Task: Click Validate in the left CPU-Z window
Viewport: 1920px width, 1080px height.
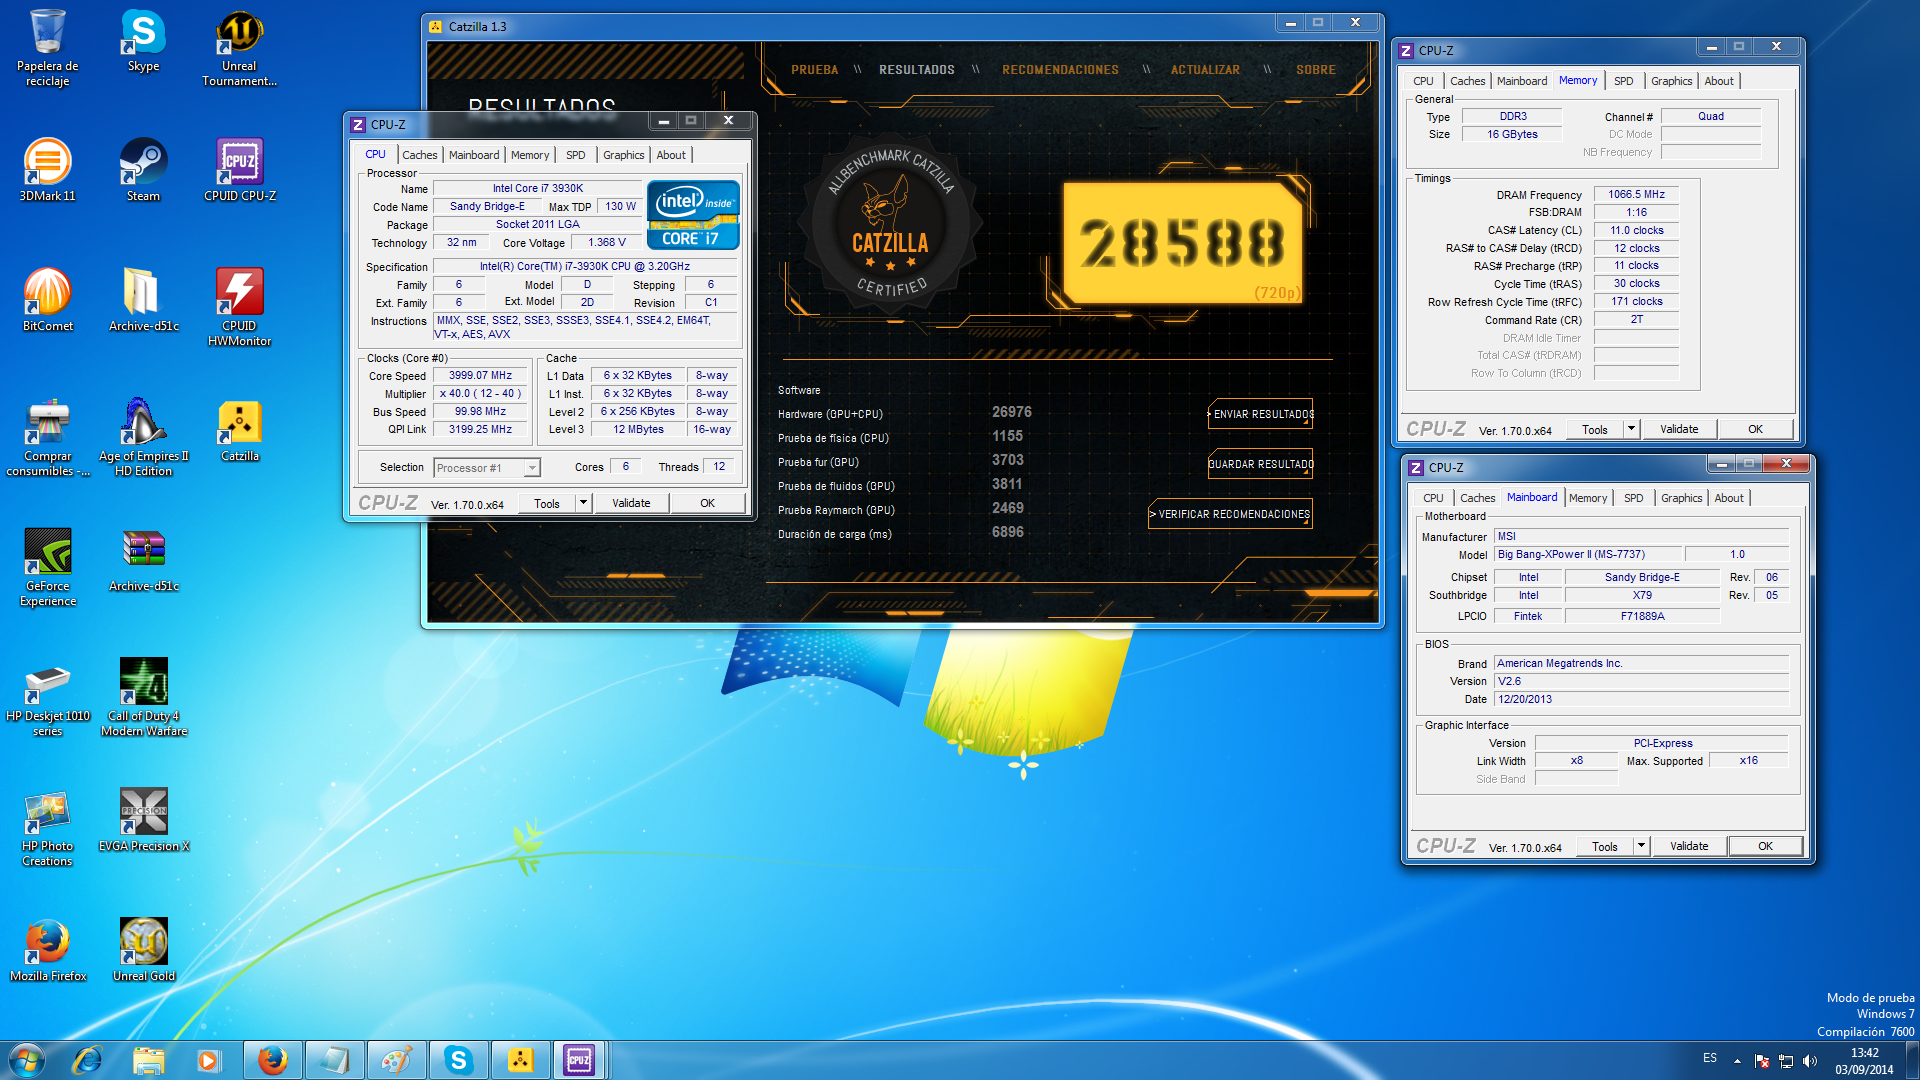Action: pos(631,503)
